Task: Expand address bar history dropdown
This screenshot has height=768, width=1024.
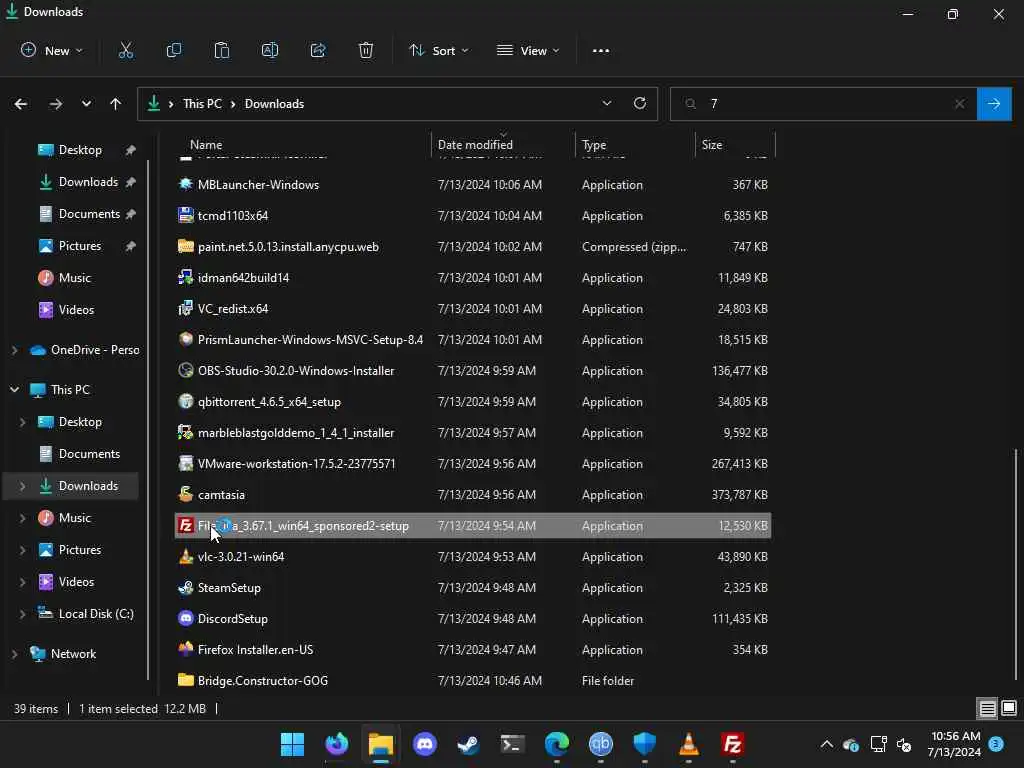Action: coord(607,103)
